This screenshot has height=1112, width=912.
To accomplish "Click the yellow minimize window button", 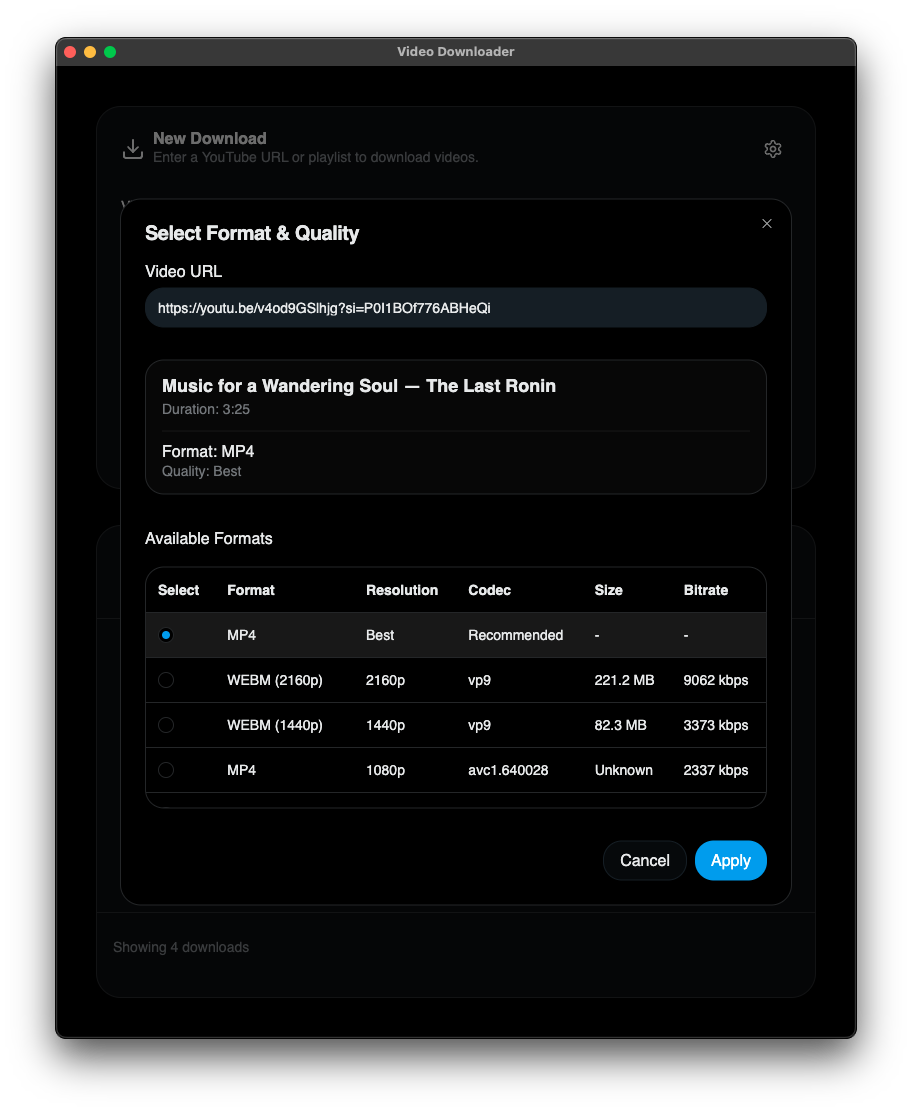I will pos(90,52).
